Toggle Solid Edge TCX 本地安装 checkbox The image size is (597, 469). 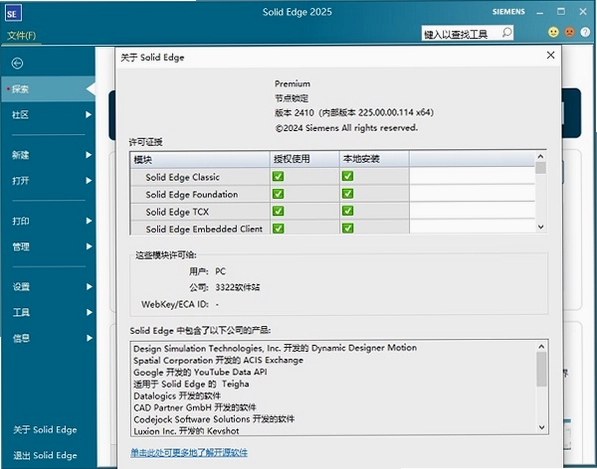[x=347, y=211]
